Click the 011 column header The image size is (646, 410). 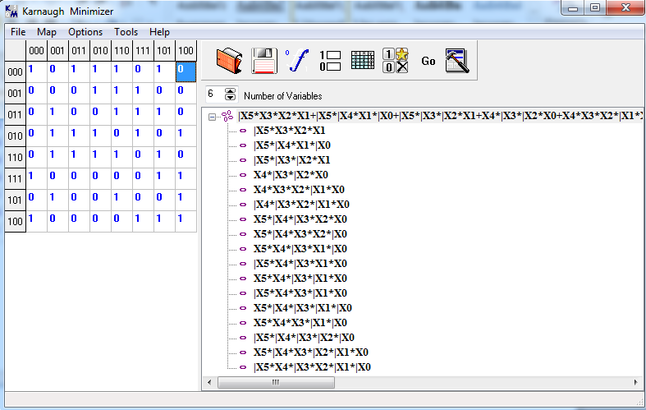(79, 51)
